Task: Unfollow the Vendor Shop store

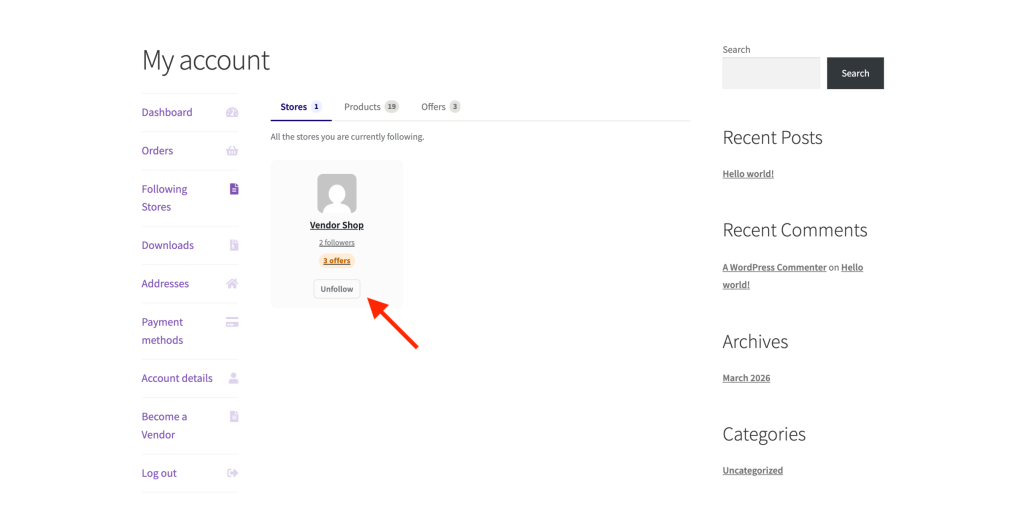Action: point(337,289)
